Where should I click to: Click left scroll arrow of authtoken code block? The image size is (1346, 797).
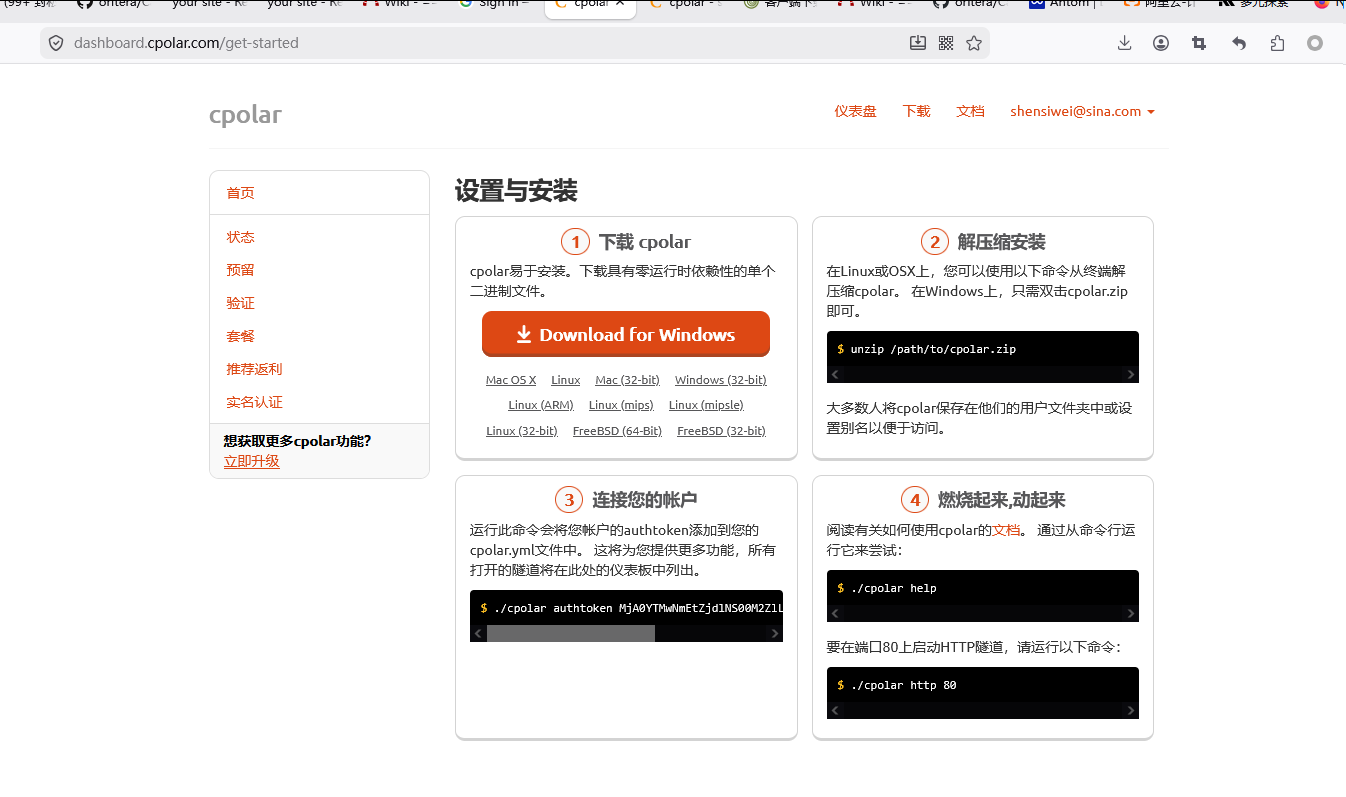coord(478,633)
